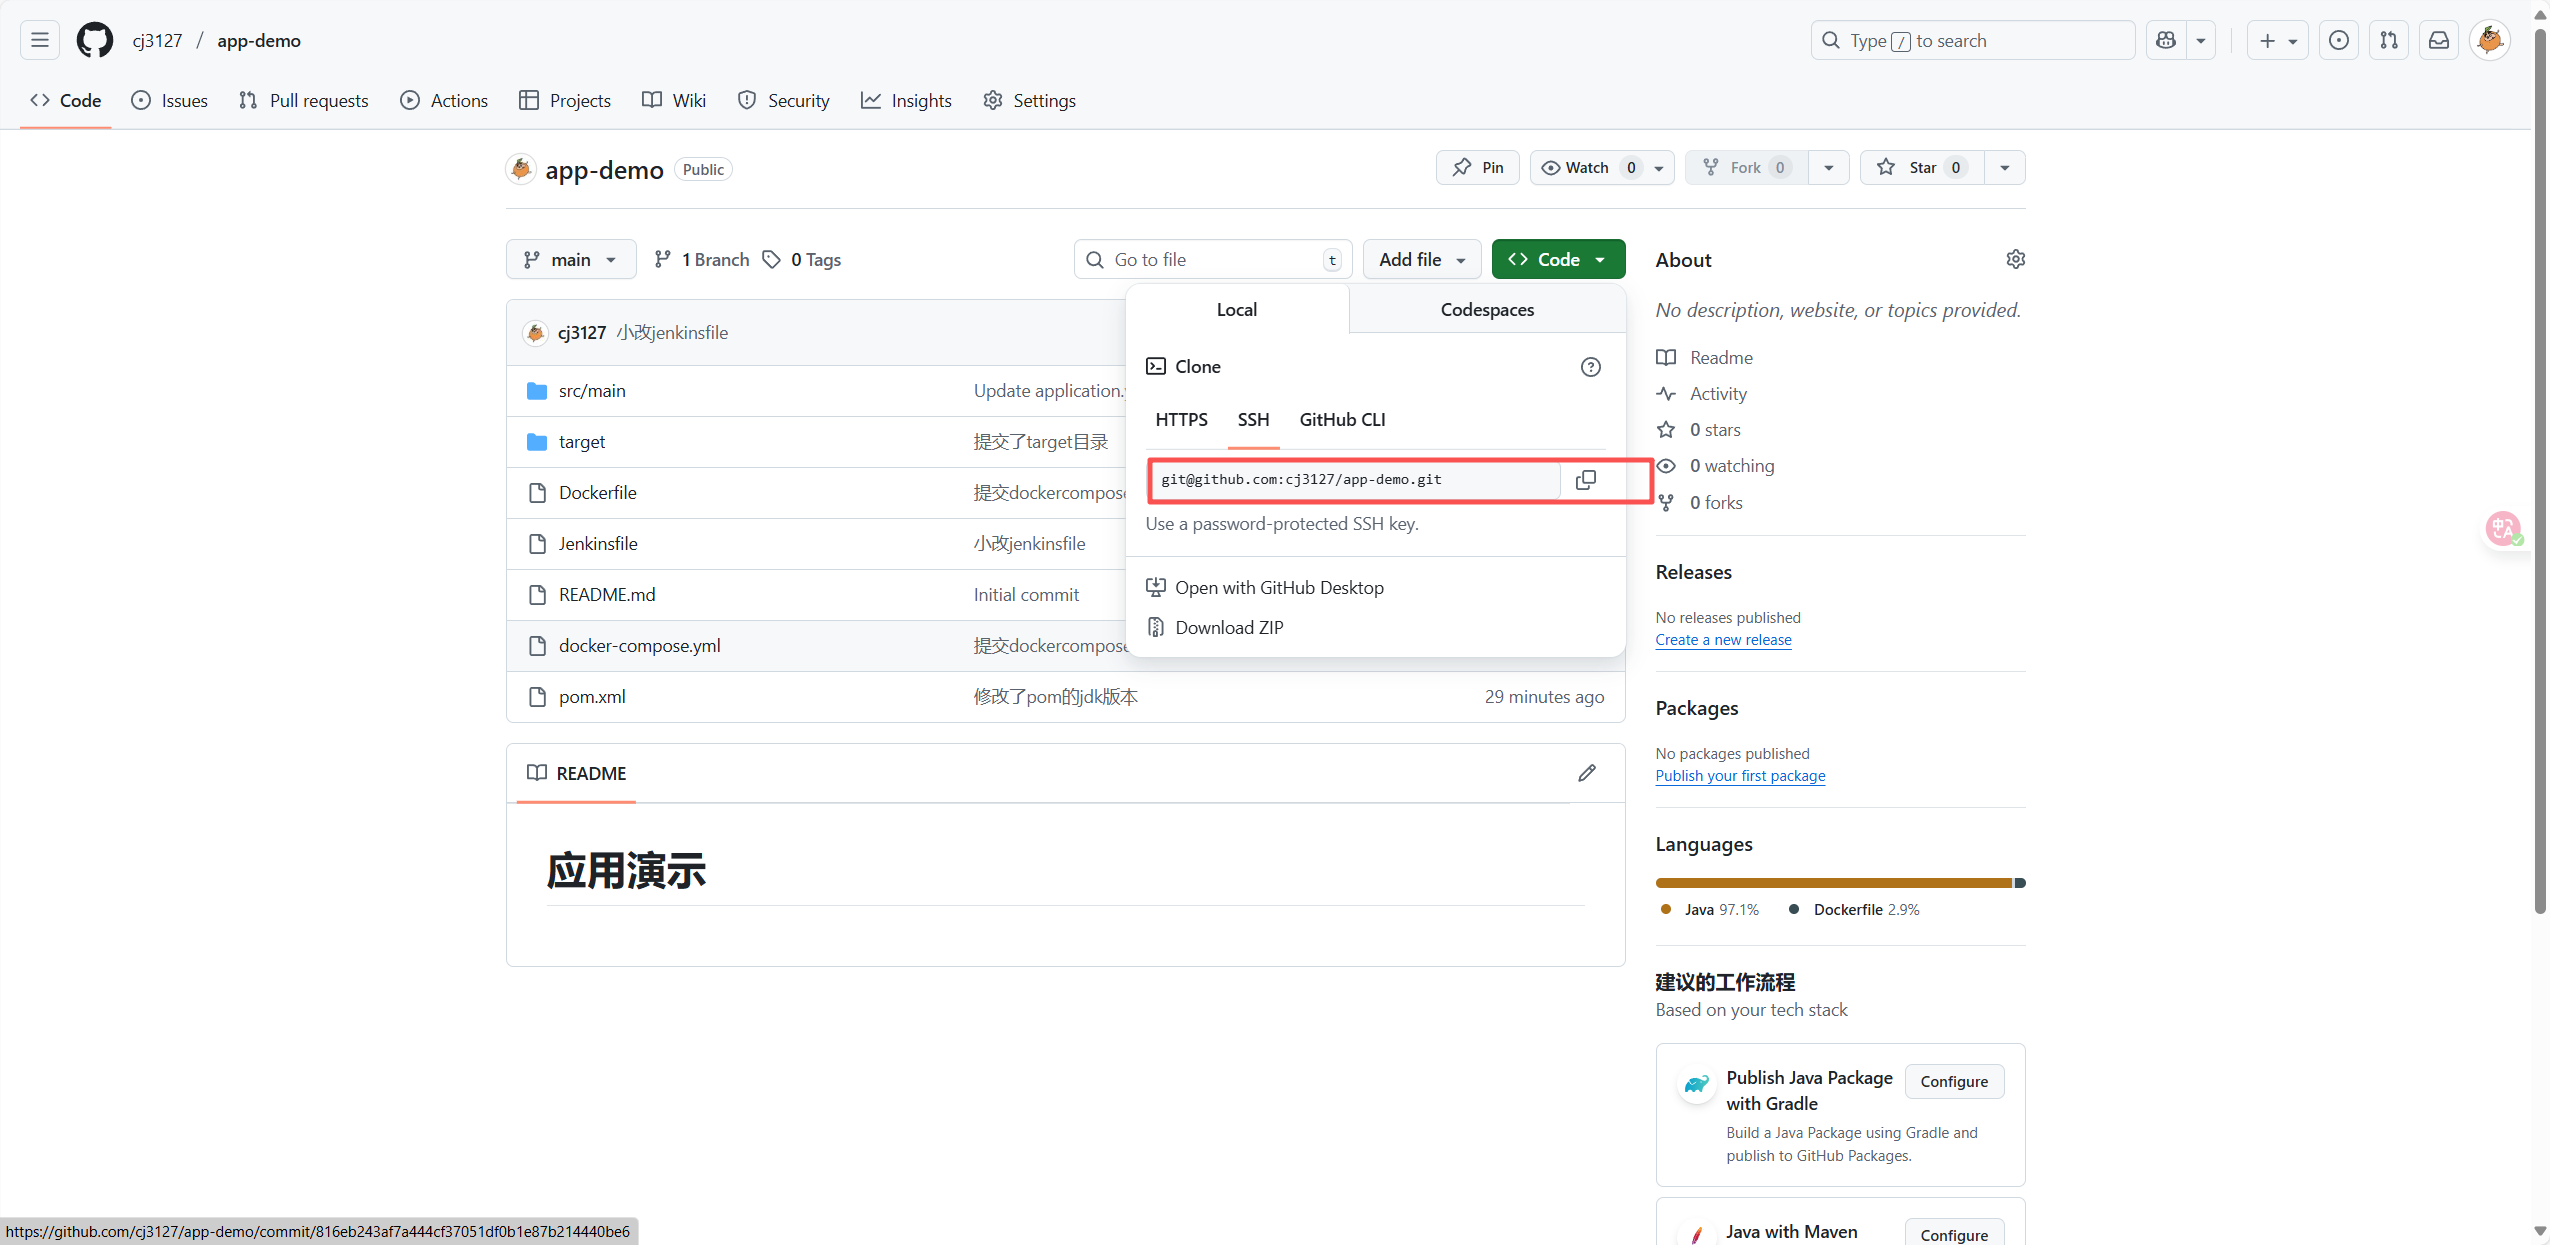Open the Dockerfile file
2550x1245 pixels.
[x=598, y=493]
